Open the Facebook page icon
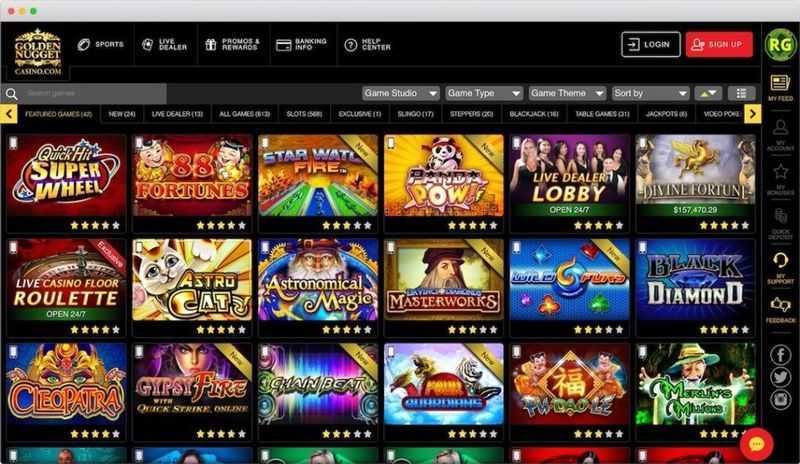The width and height of the screenshot is (800, 464). (780, 355)
